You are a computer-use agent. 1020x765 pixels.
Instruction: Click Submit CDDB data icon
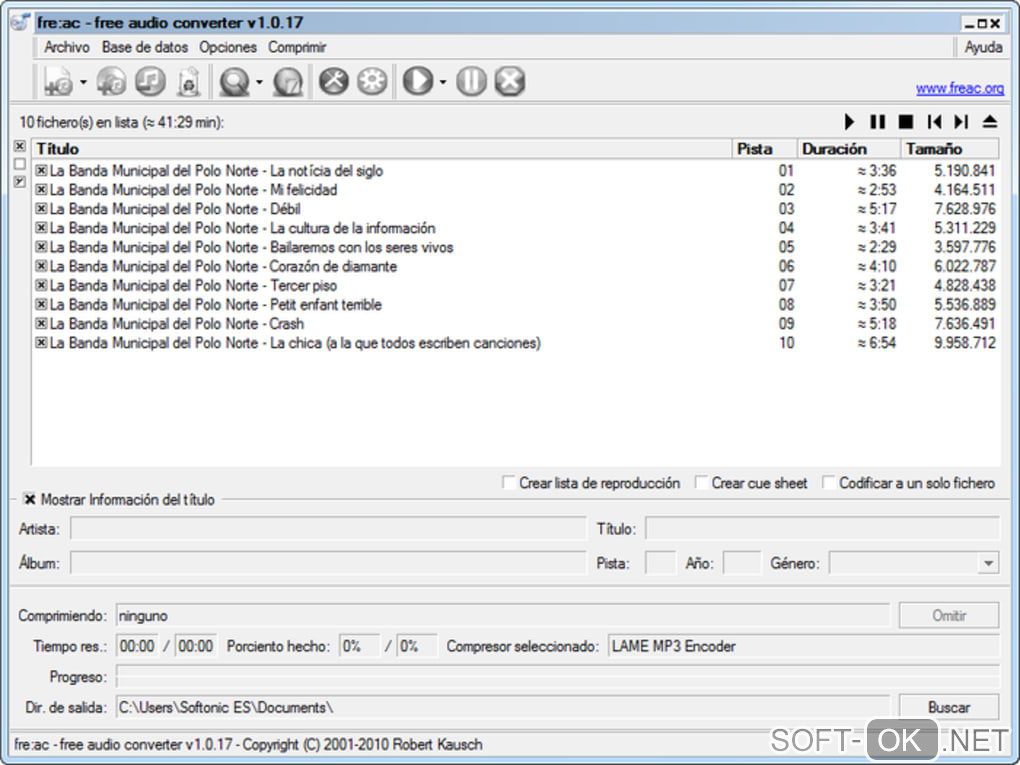pyautogui.click(x=288, y=82)
